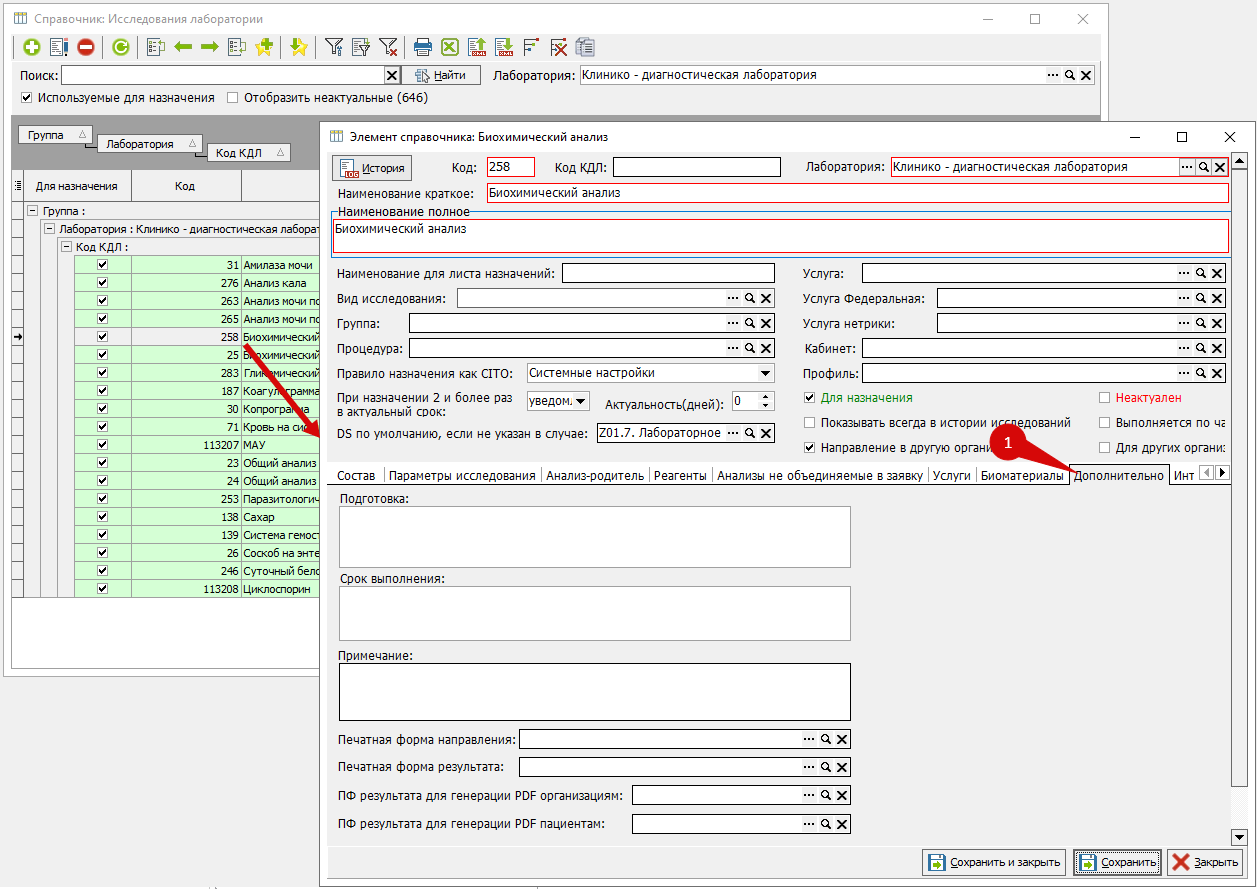Click the export to Excel icon

(x=450, y=47)
